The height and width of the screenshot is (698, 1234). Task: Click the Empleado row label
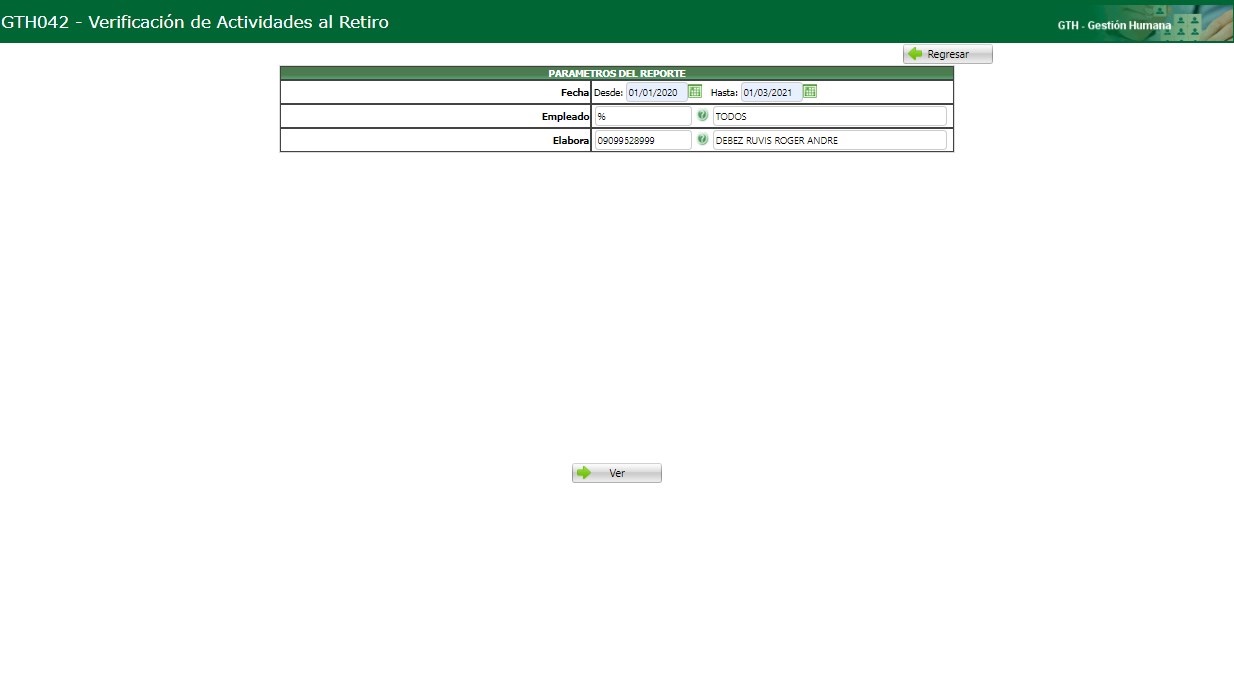coord(566,116)
